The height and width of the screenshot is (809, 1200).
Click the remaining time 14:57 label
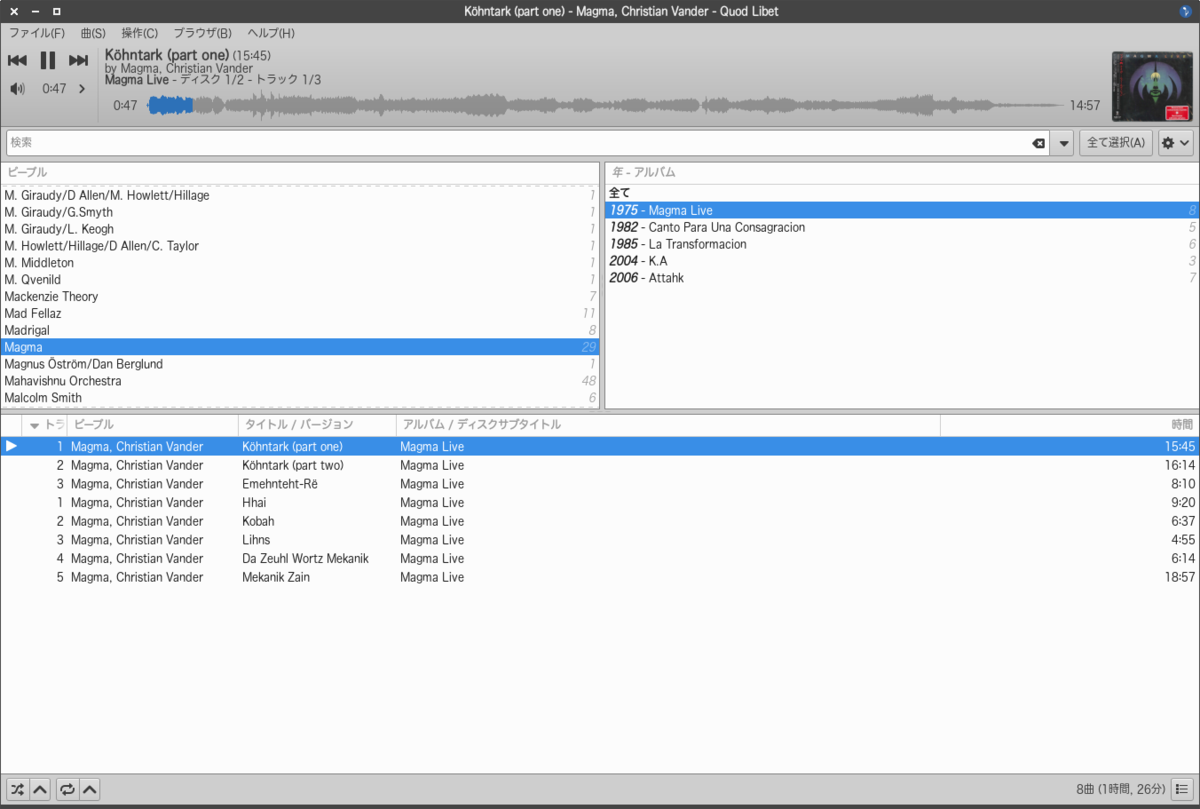(1084, 105)
